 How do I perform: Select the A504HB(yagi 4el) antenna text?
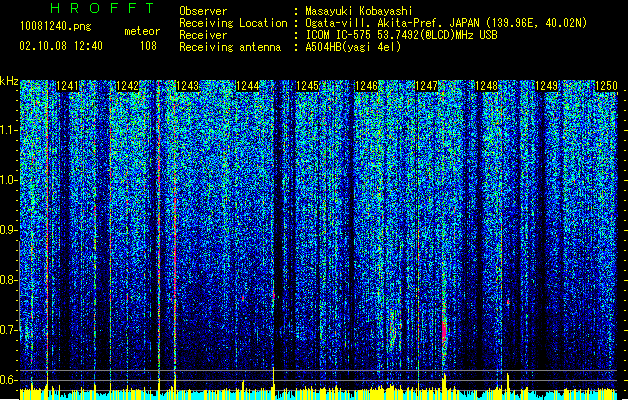[x=353, y=47]
